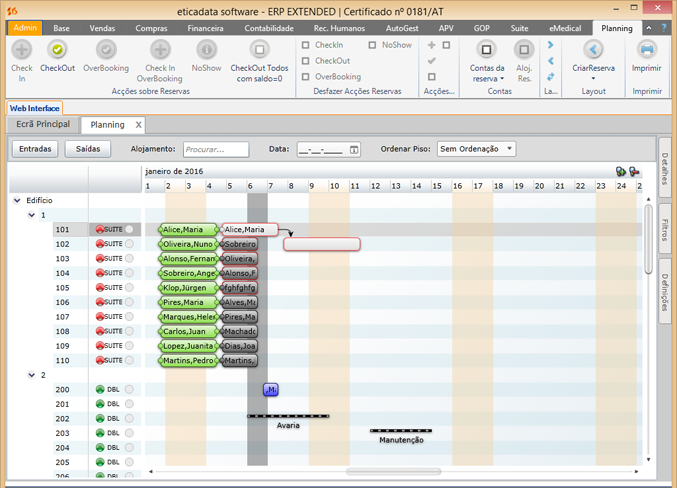This screenshot has width=677, height=488.
Task: Collapse floor 1 tree node
Action: pos(31,215)
